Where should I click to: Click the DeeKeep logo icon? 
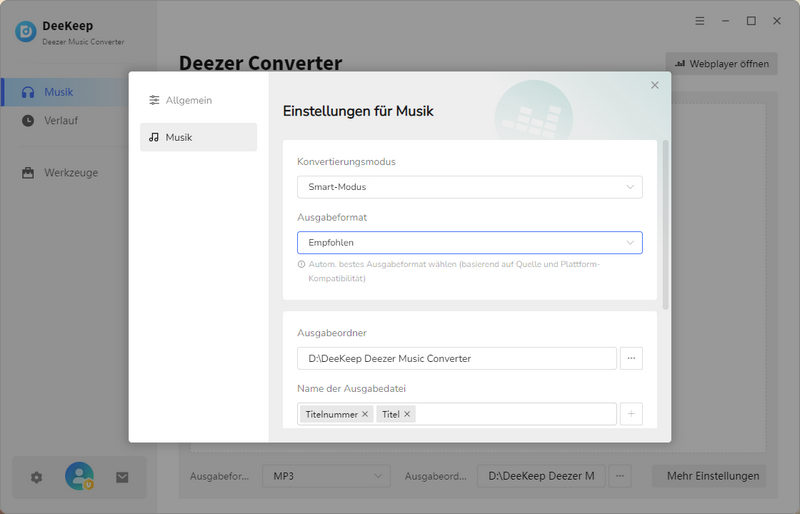click(x=26, y=32)
